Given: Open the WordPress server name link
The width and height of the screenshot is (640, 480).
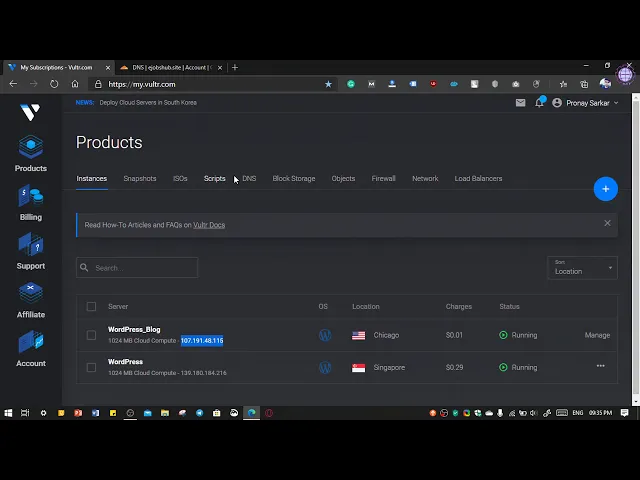Looking at the screenshot, I should pyautogui.click(x=125, y=362).
